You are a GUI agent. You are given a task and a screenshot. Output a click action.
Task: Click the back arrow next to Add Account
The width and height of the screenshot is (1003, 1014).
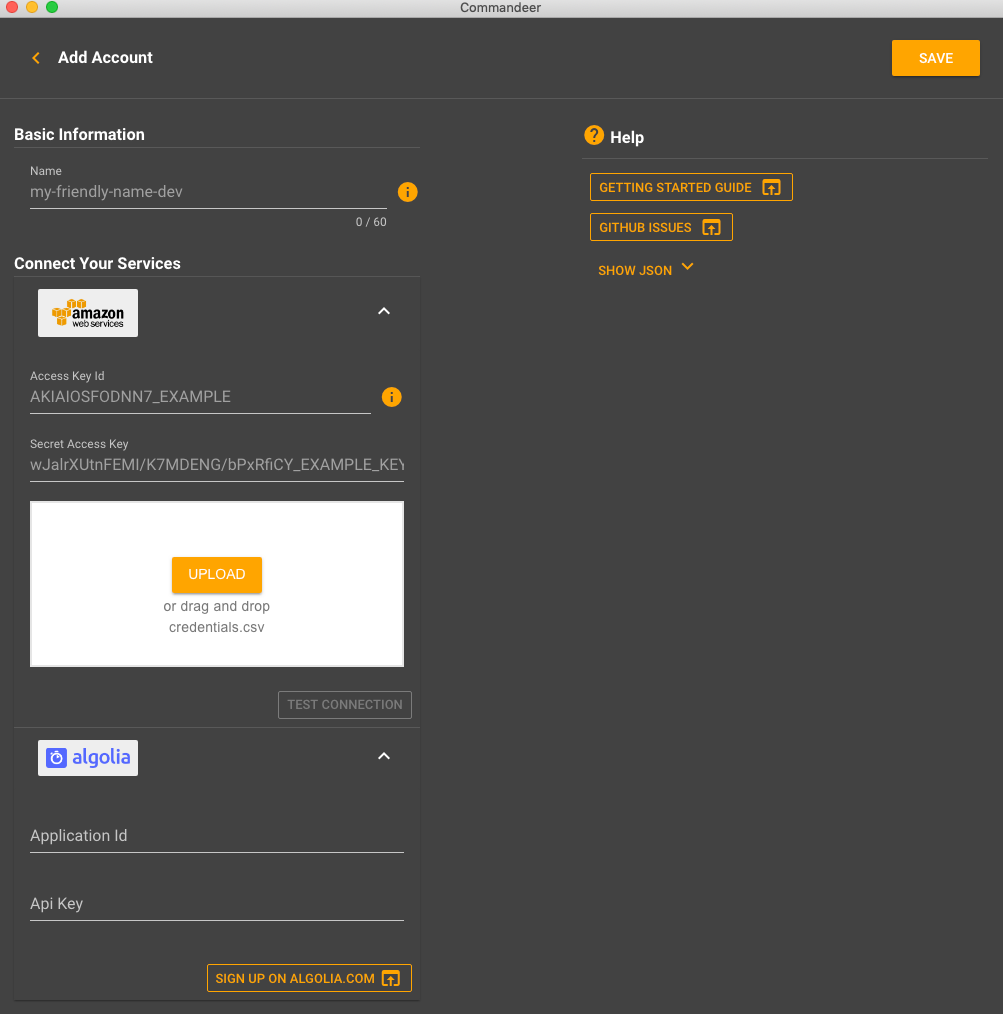tap(36, 58)
